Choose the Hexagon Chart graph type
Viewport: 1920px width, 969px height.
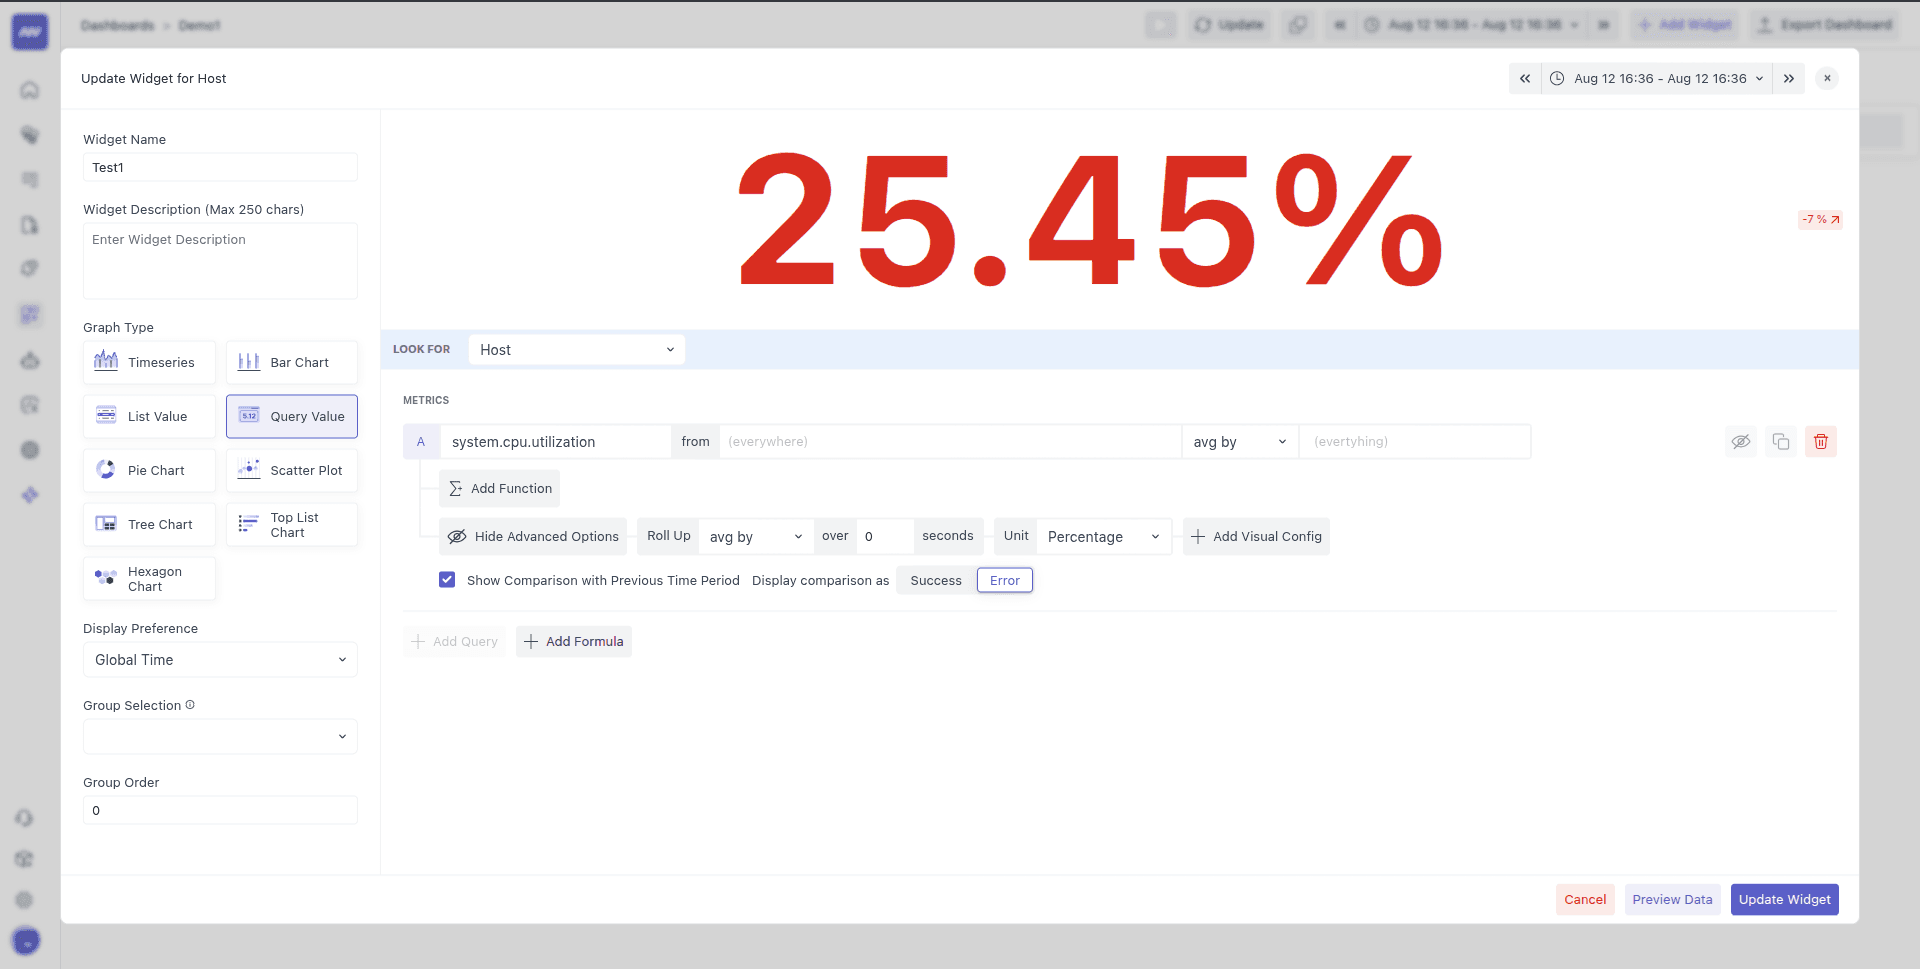point(149,579)
